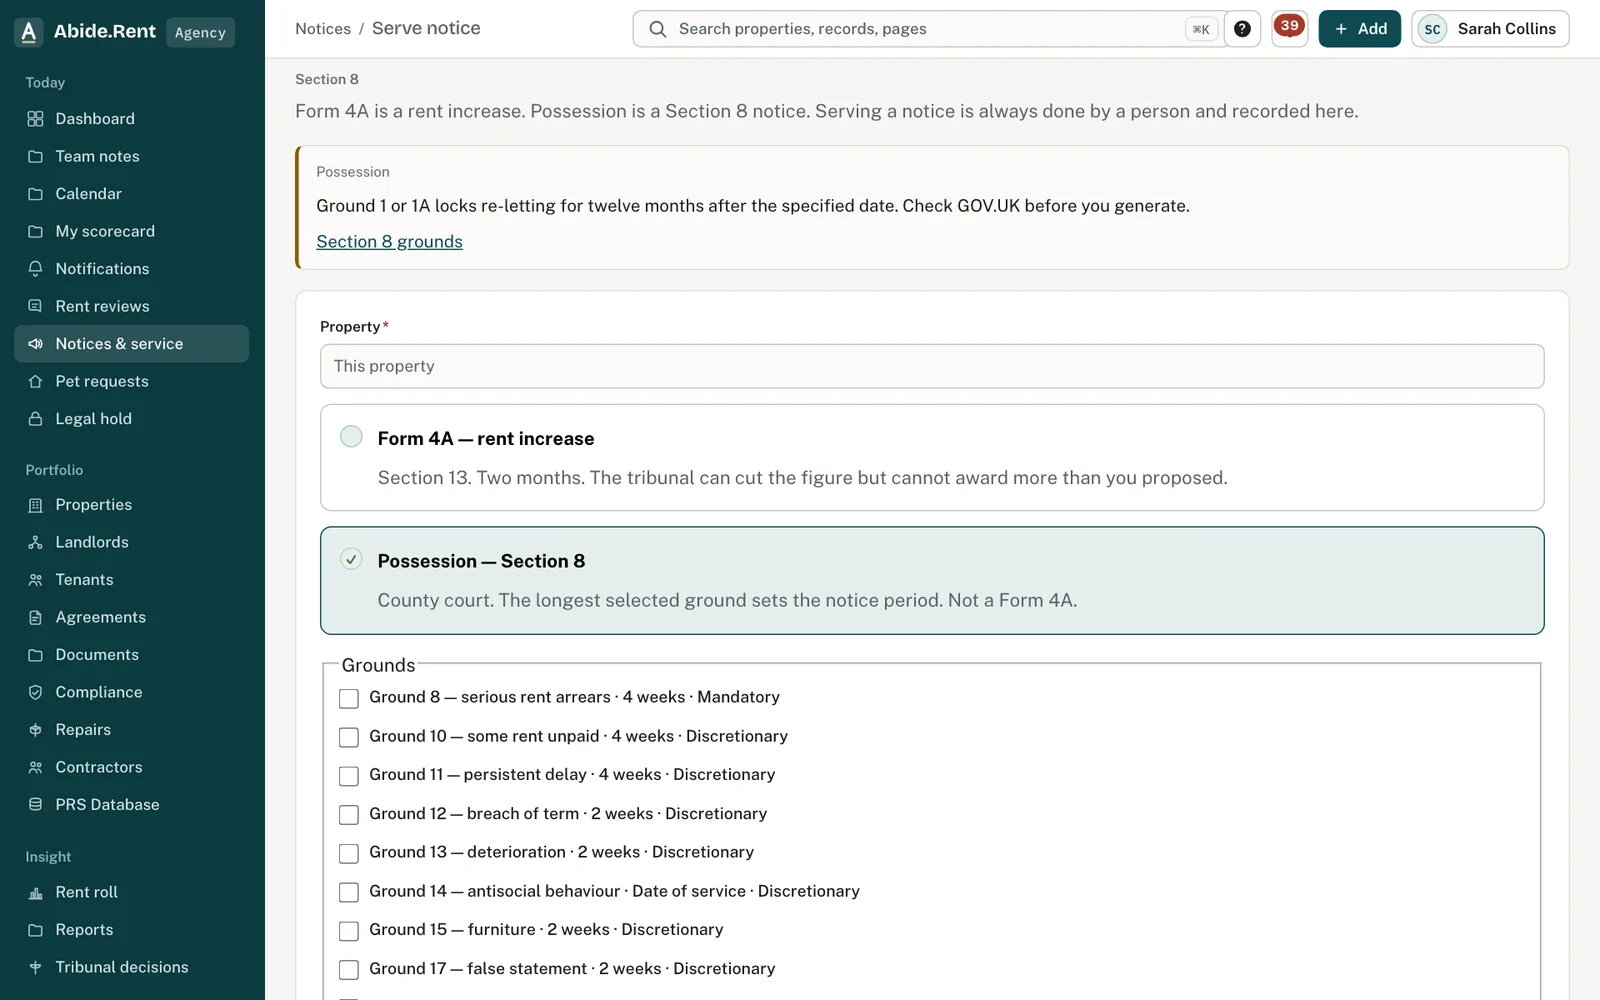
Task: Open the Section 8 grounds link
Action: point(389,241)
